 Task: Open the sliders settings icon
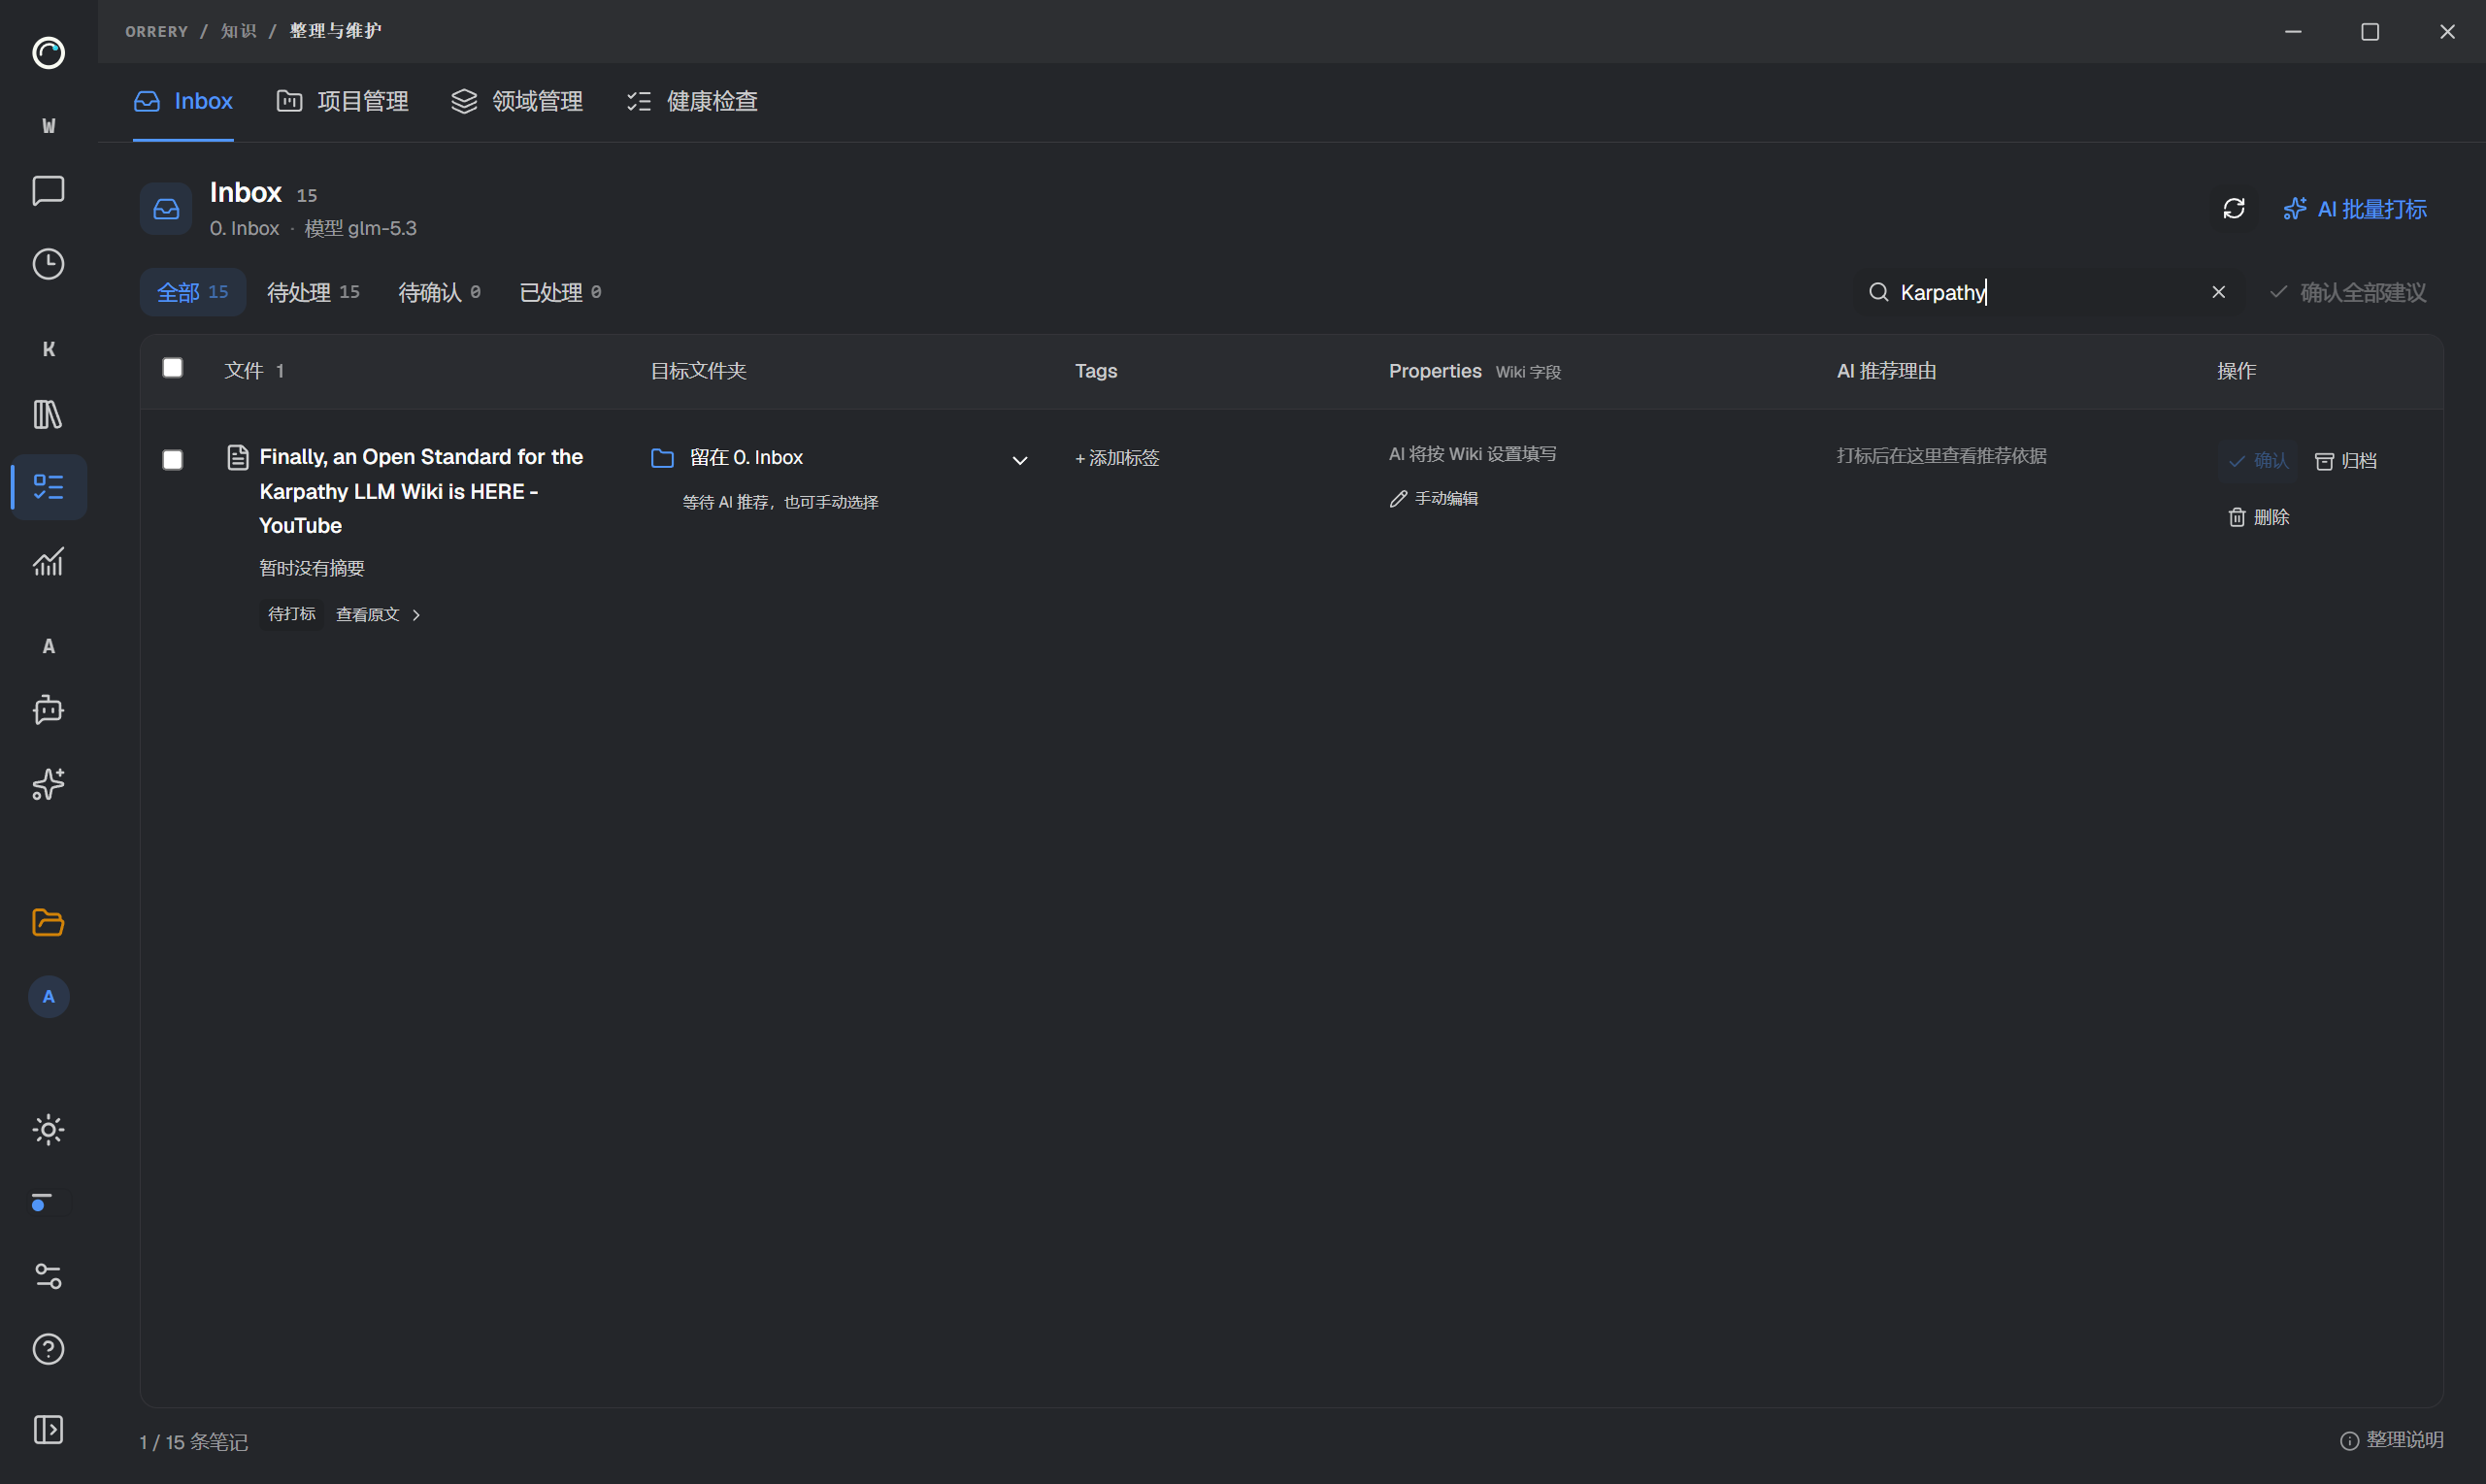tap(48, 1276)
